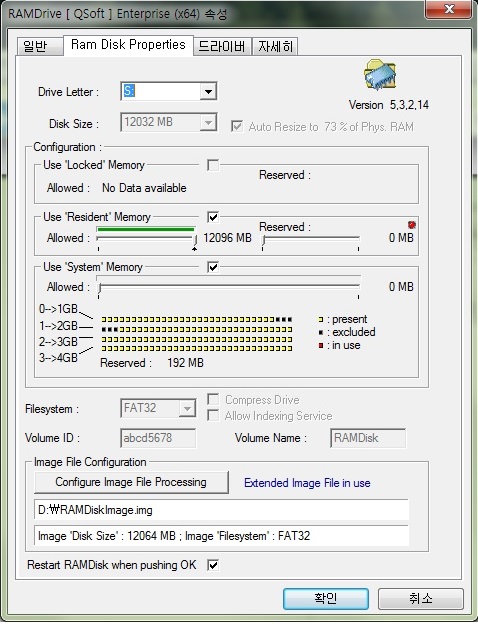Enable the Use 'Locked' Memory checkbox
478x624 pixels.
[213, 165]
